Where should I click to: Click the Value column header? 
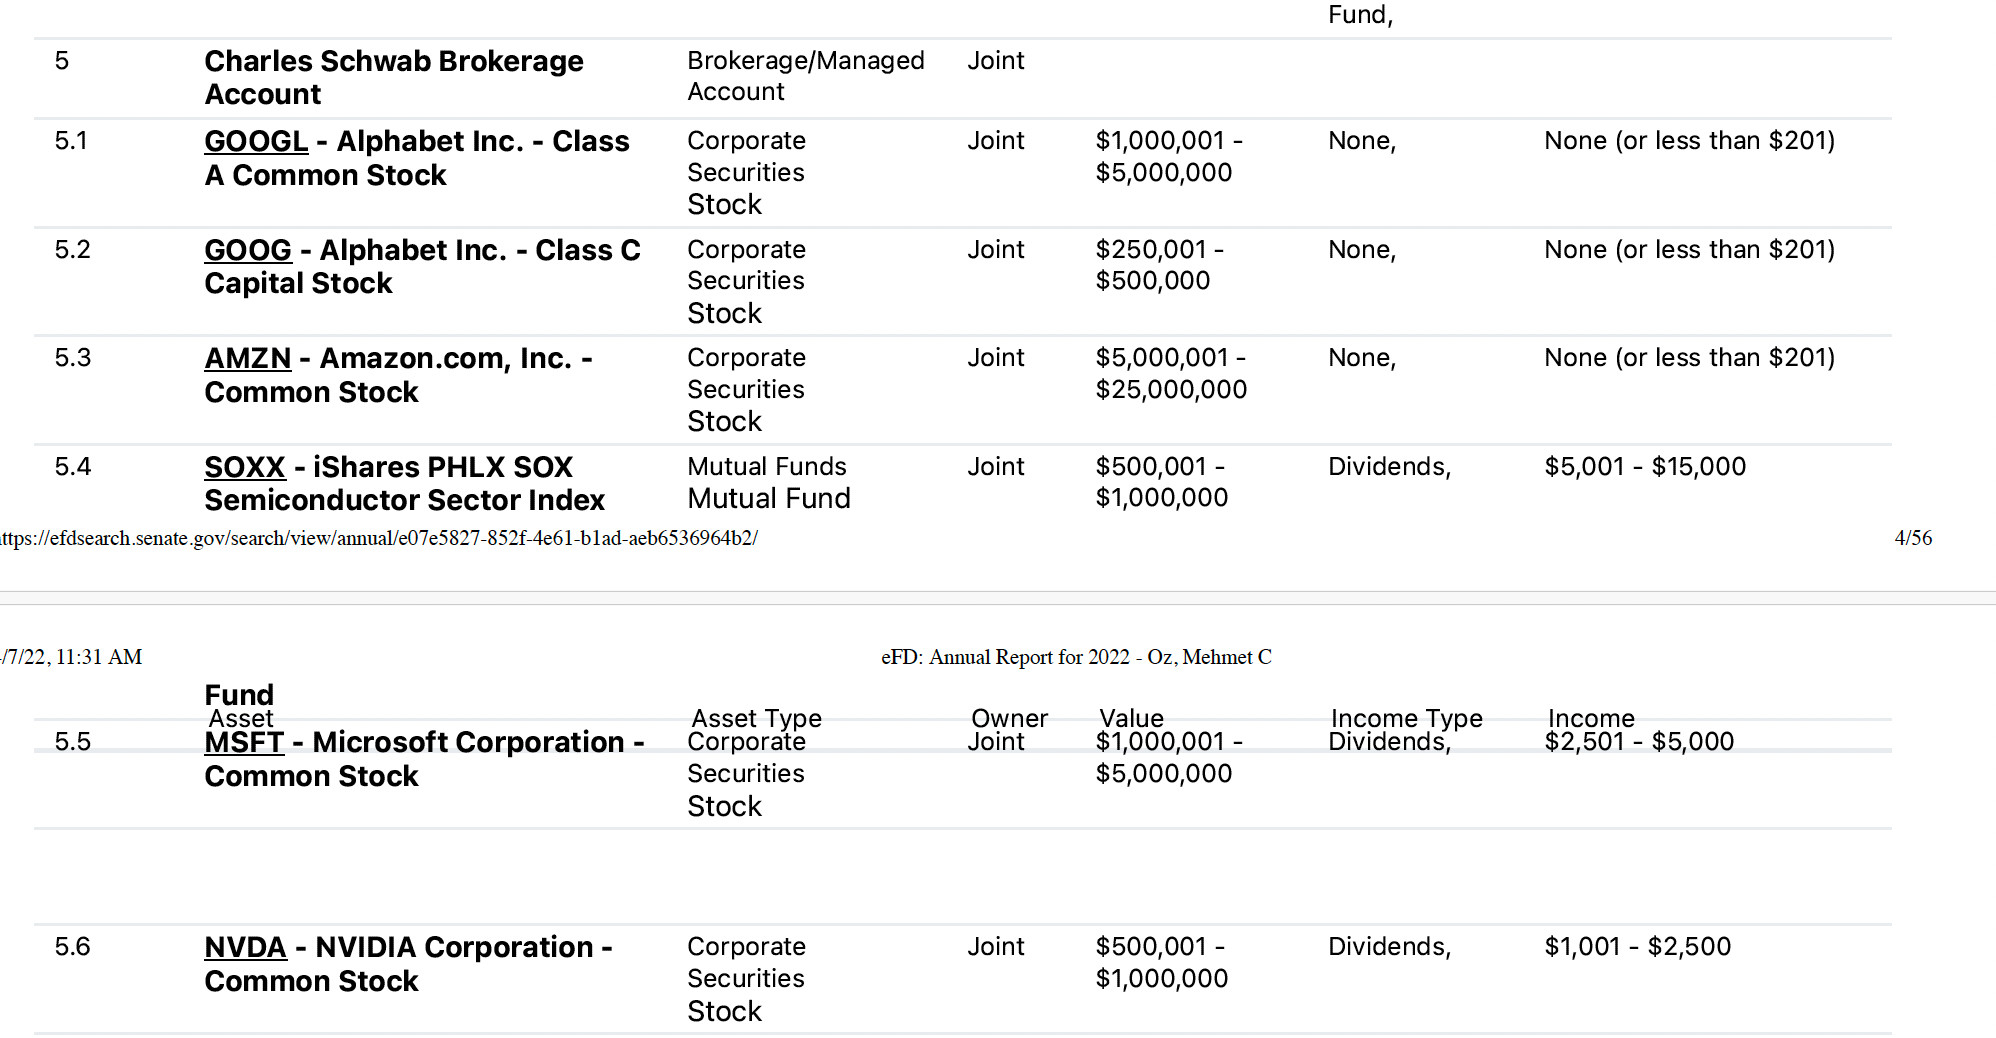pyautogui.click(x=1131, y=717)
